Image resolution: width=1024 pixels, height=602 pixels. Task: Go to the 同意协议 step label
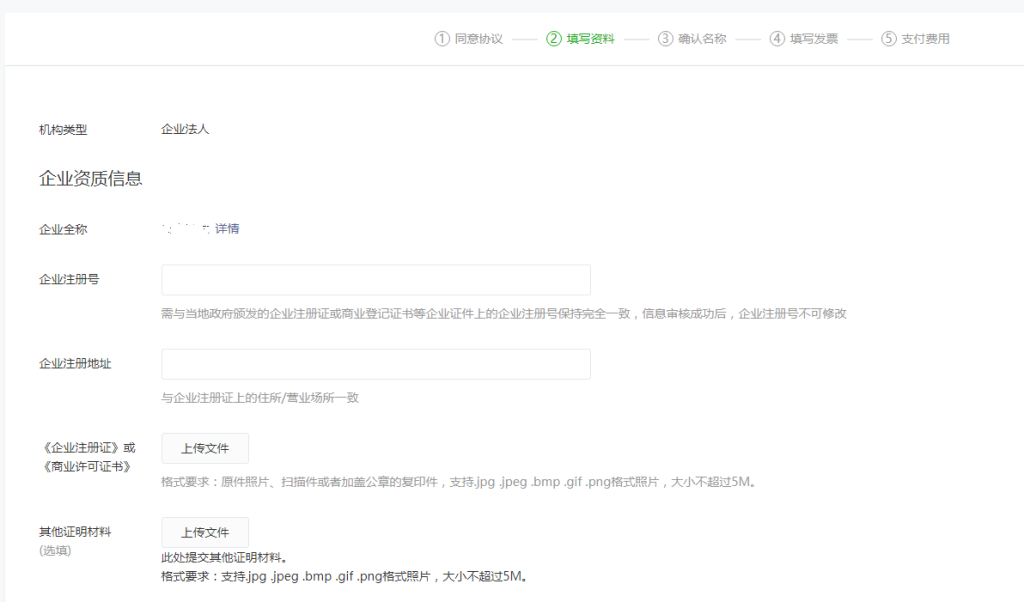(479, 39)
